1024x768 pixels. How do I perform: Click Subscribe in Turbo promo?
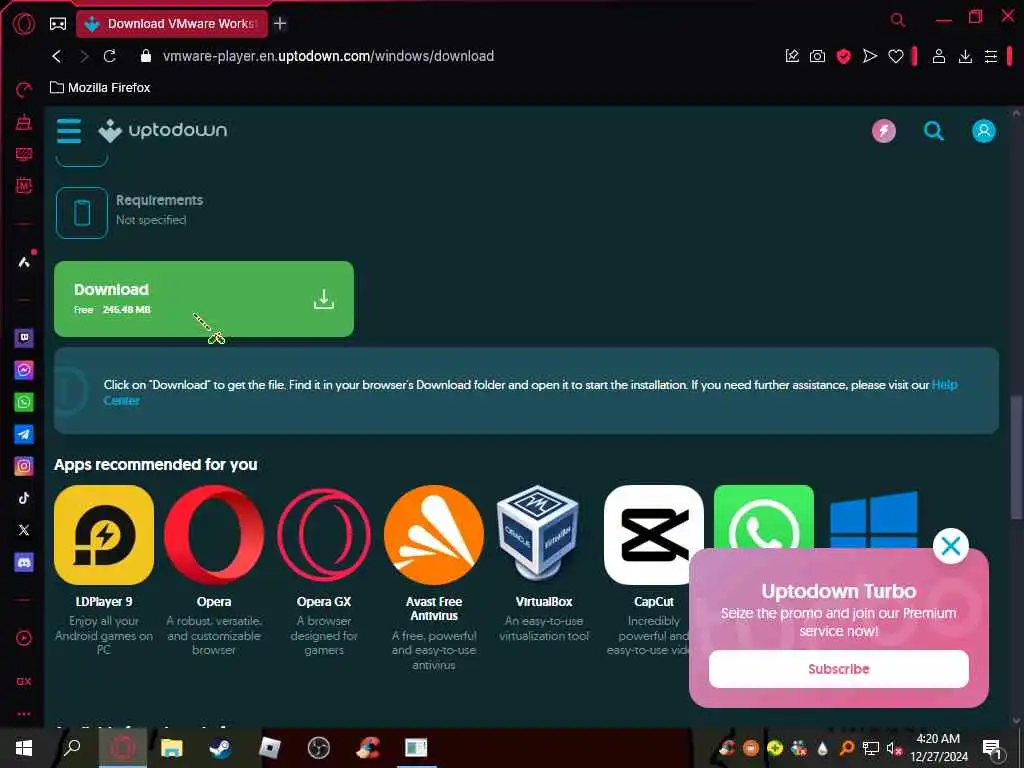pyautogui.click(x=839, y=669)
